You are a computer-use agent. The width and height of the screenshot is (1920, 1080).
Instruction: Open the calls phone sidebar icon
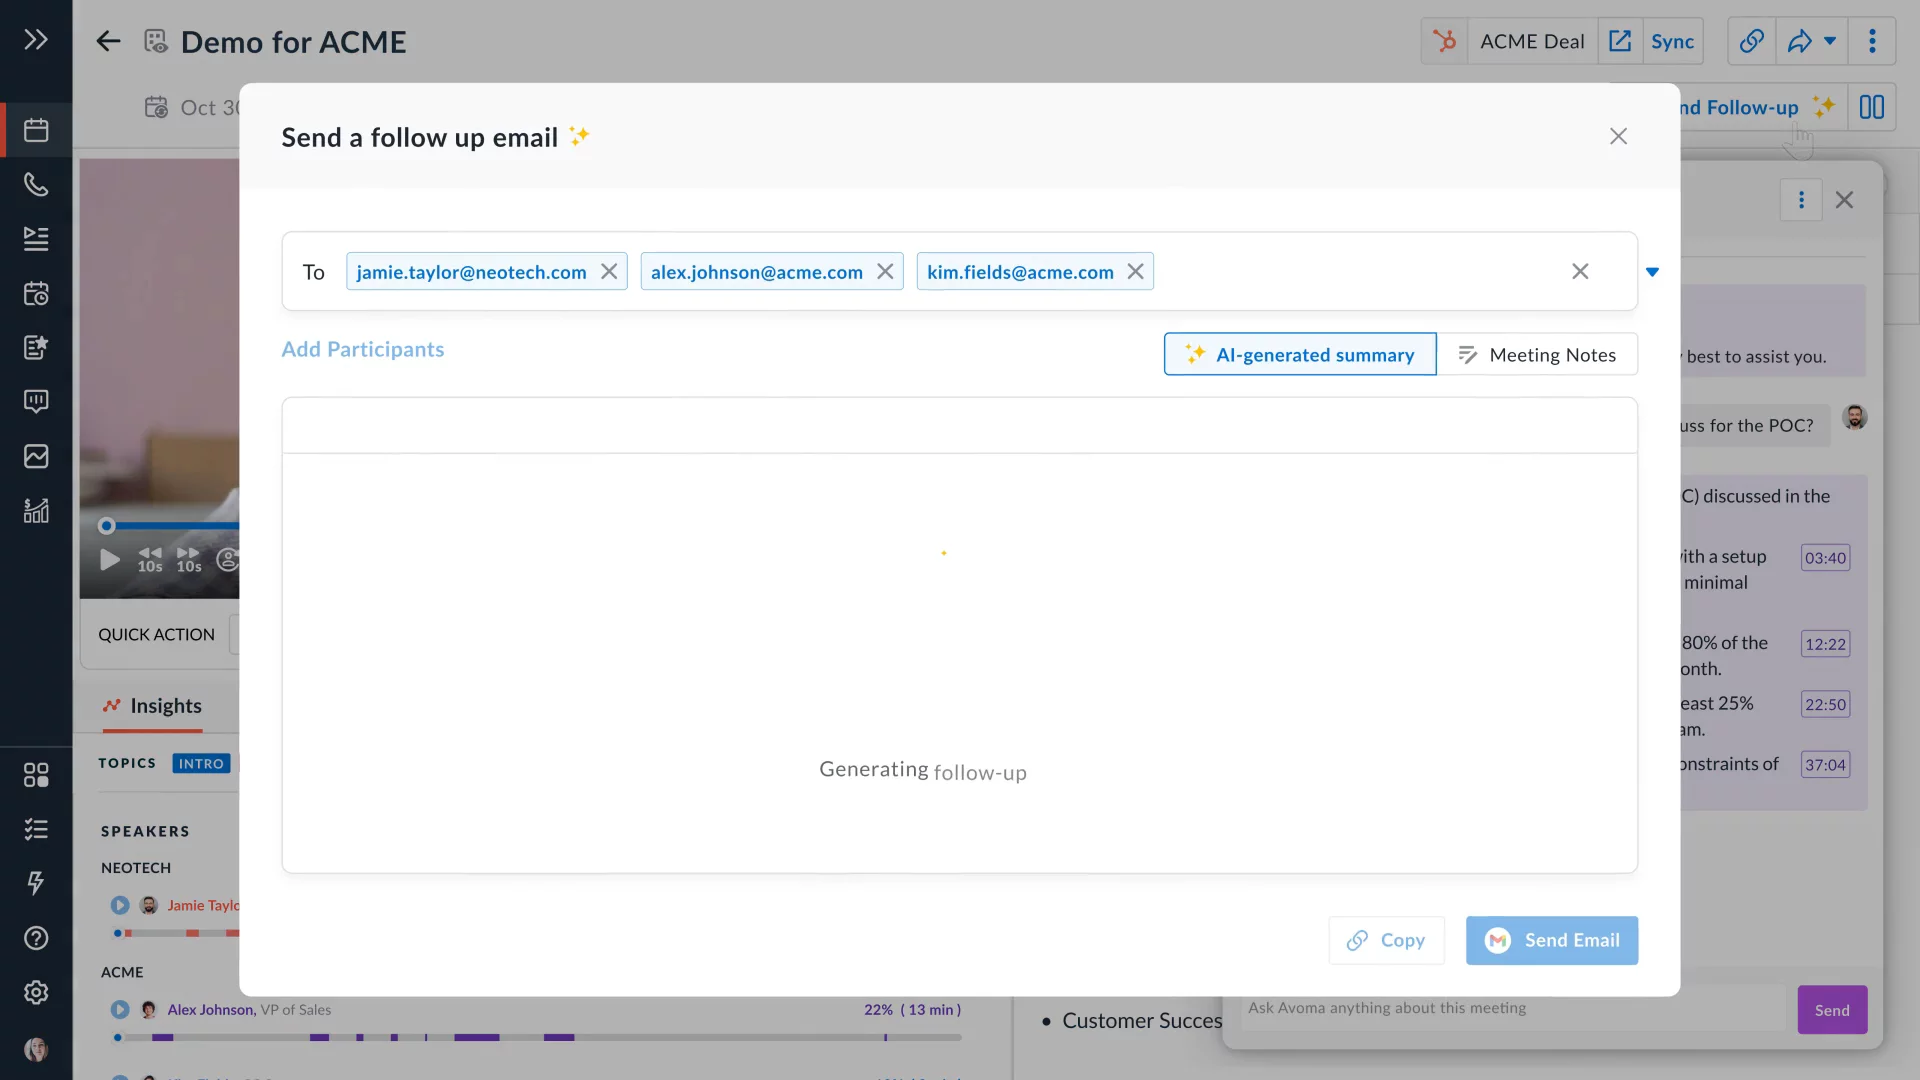click(x=36, y=184)
